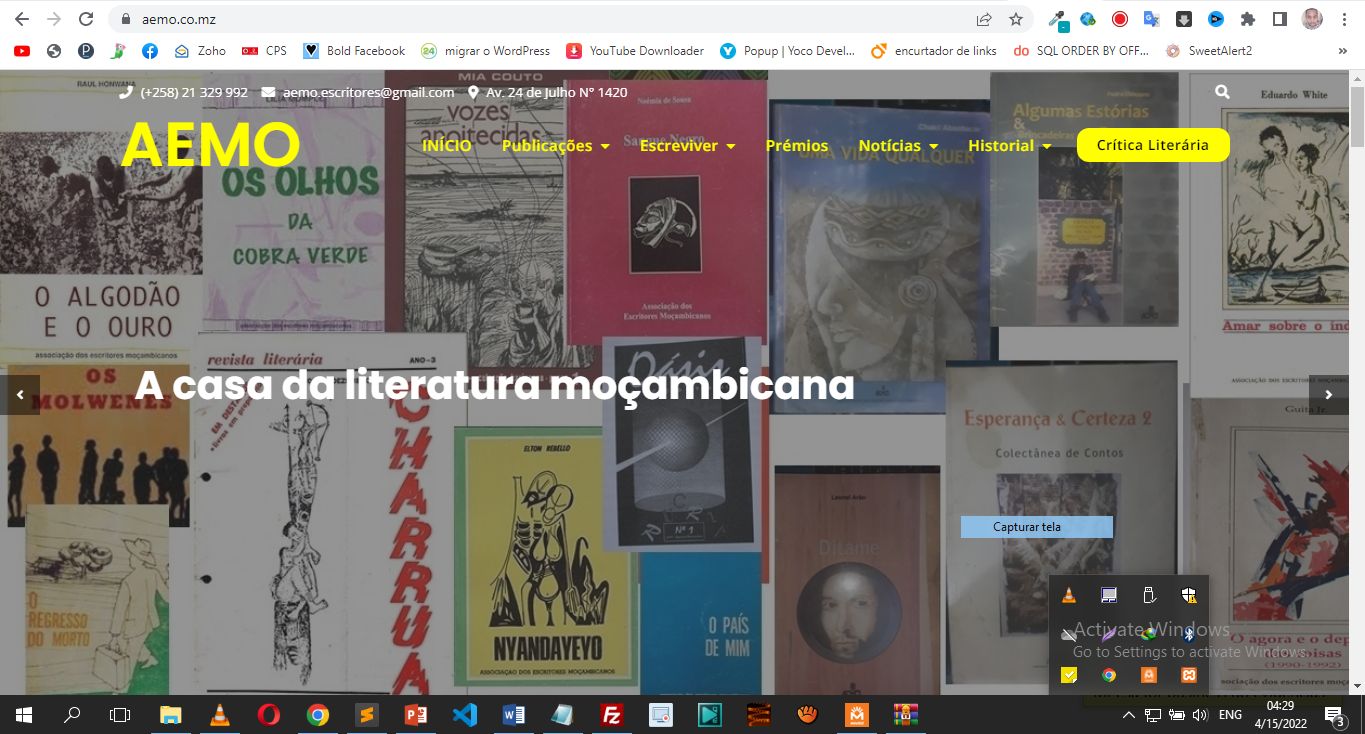
Task: Open PowerPoint from the taskbar
Action: tap(416, 715)
